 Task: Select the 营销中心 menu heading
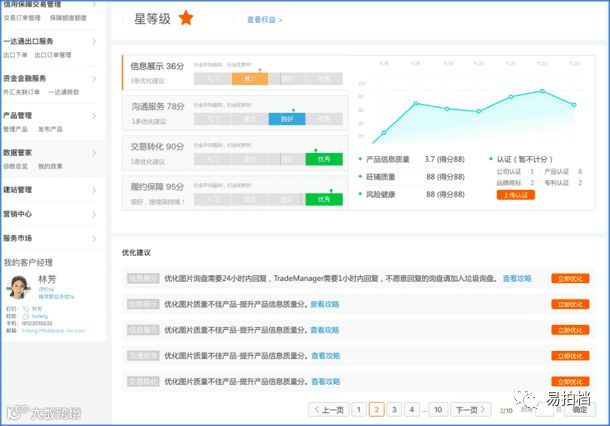point(18,214)
